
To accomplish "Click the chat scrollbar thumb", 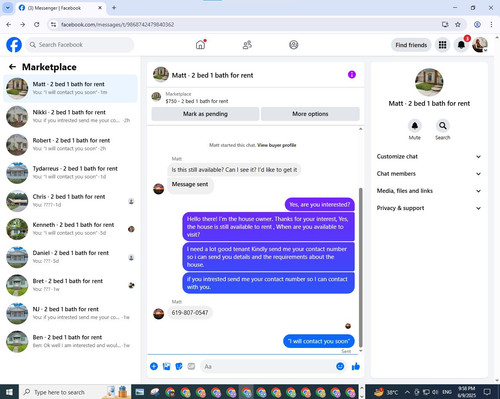I will [360, 268].
